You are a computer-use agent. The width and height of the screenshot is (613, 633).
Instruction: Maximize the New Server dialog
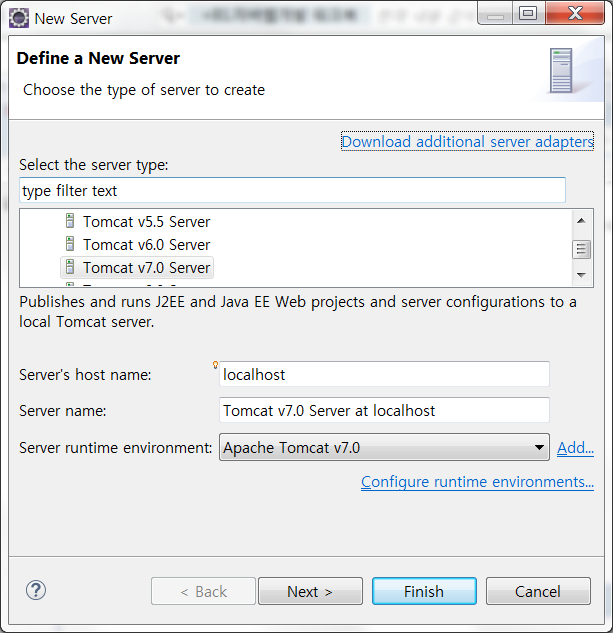[528, 13]
